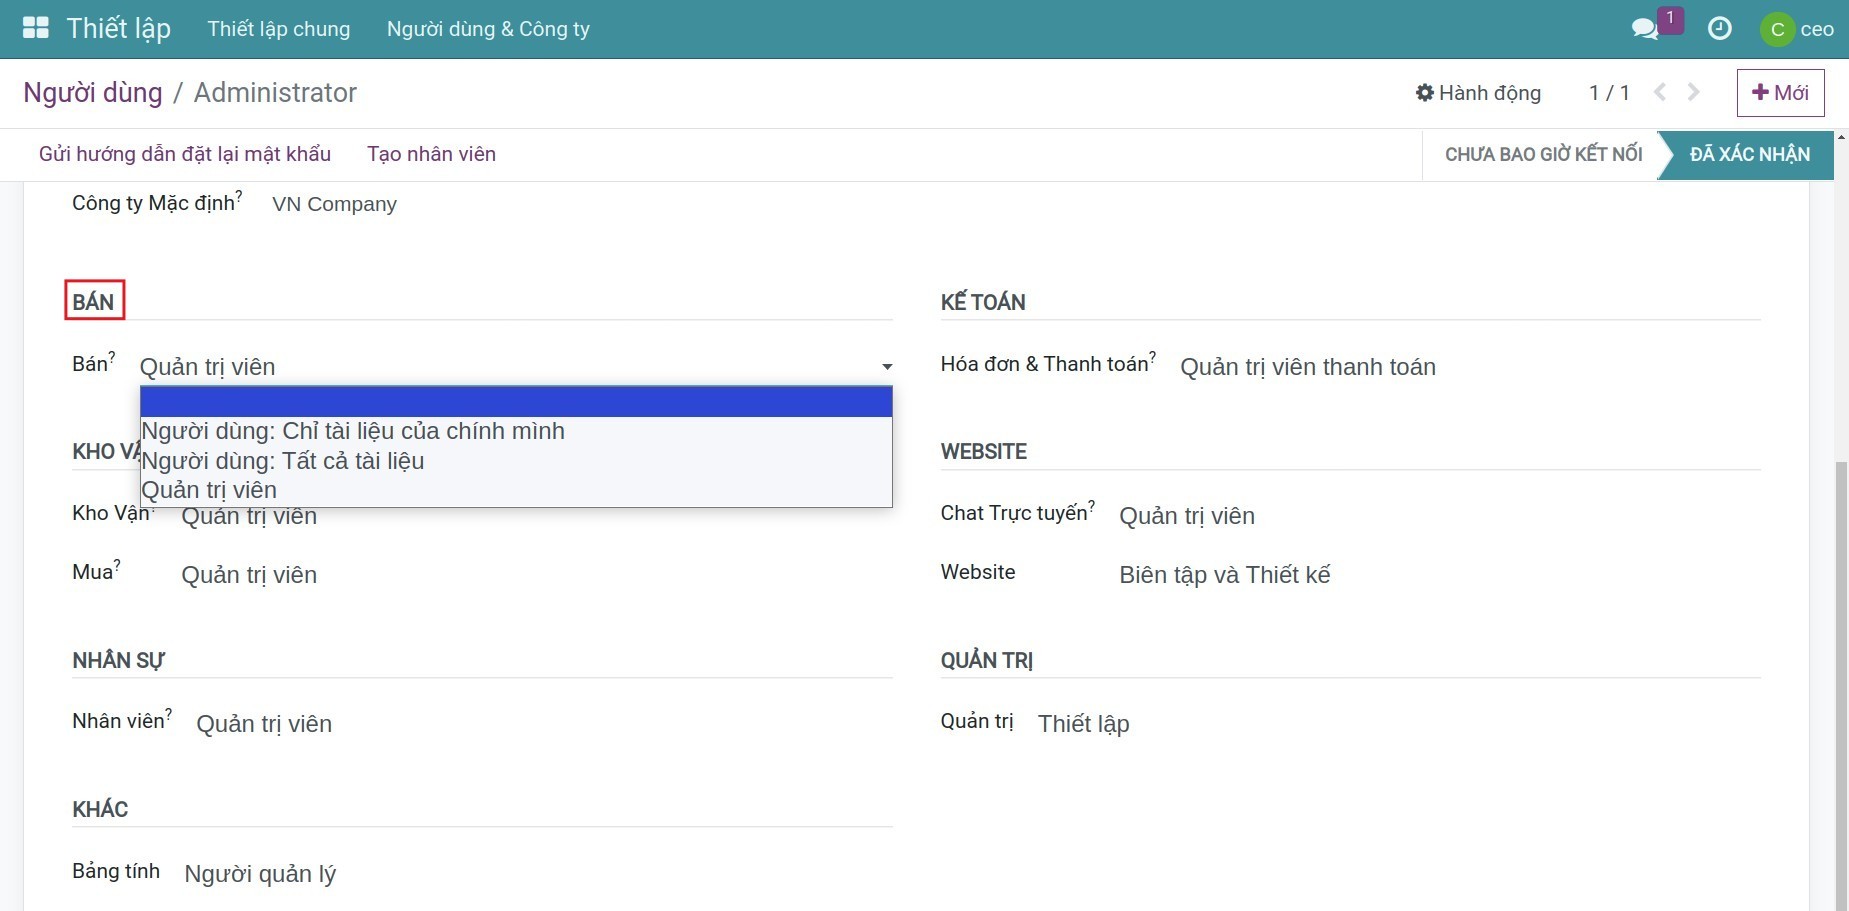1849x911 pixels.
Task: Click the Mới new record button
Action: (x=1780, y=93)
